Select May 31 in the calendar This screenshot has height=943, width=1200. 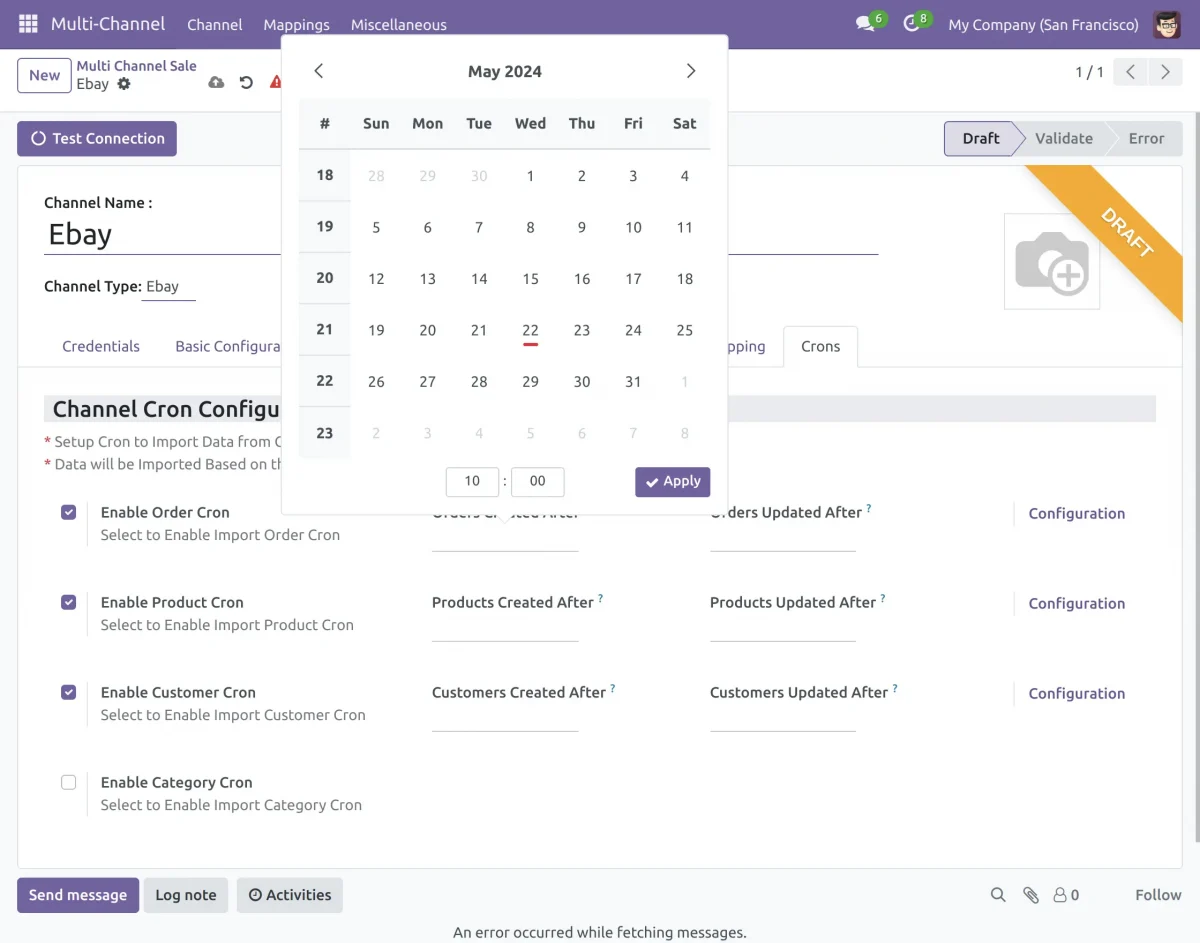click(x=633, y=382)
